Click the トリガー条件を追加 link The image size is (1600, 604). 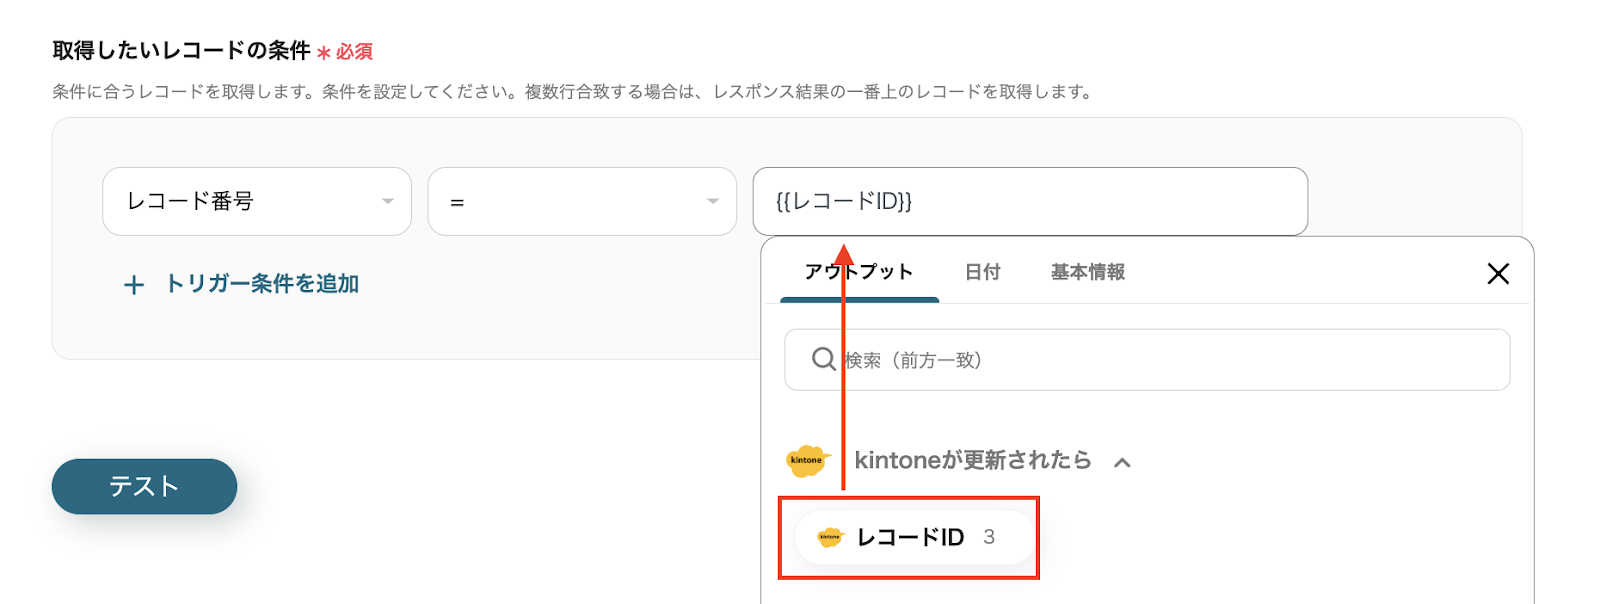point(262,284)
